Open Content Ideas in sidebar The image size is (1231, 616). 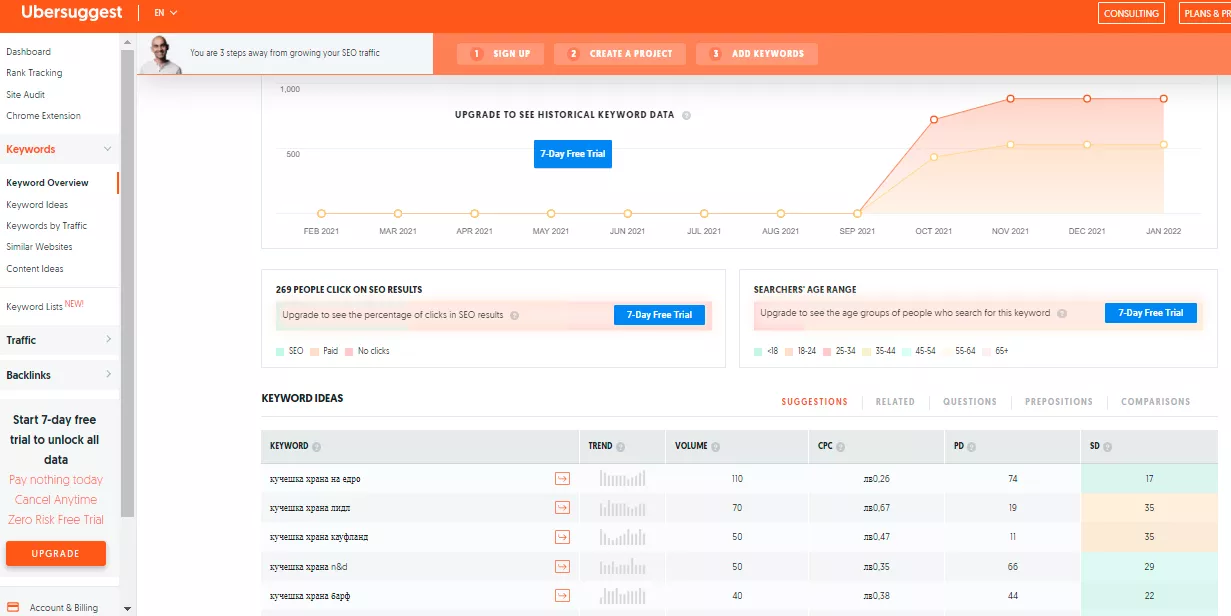pos(35,269)
